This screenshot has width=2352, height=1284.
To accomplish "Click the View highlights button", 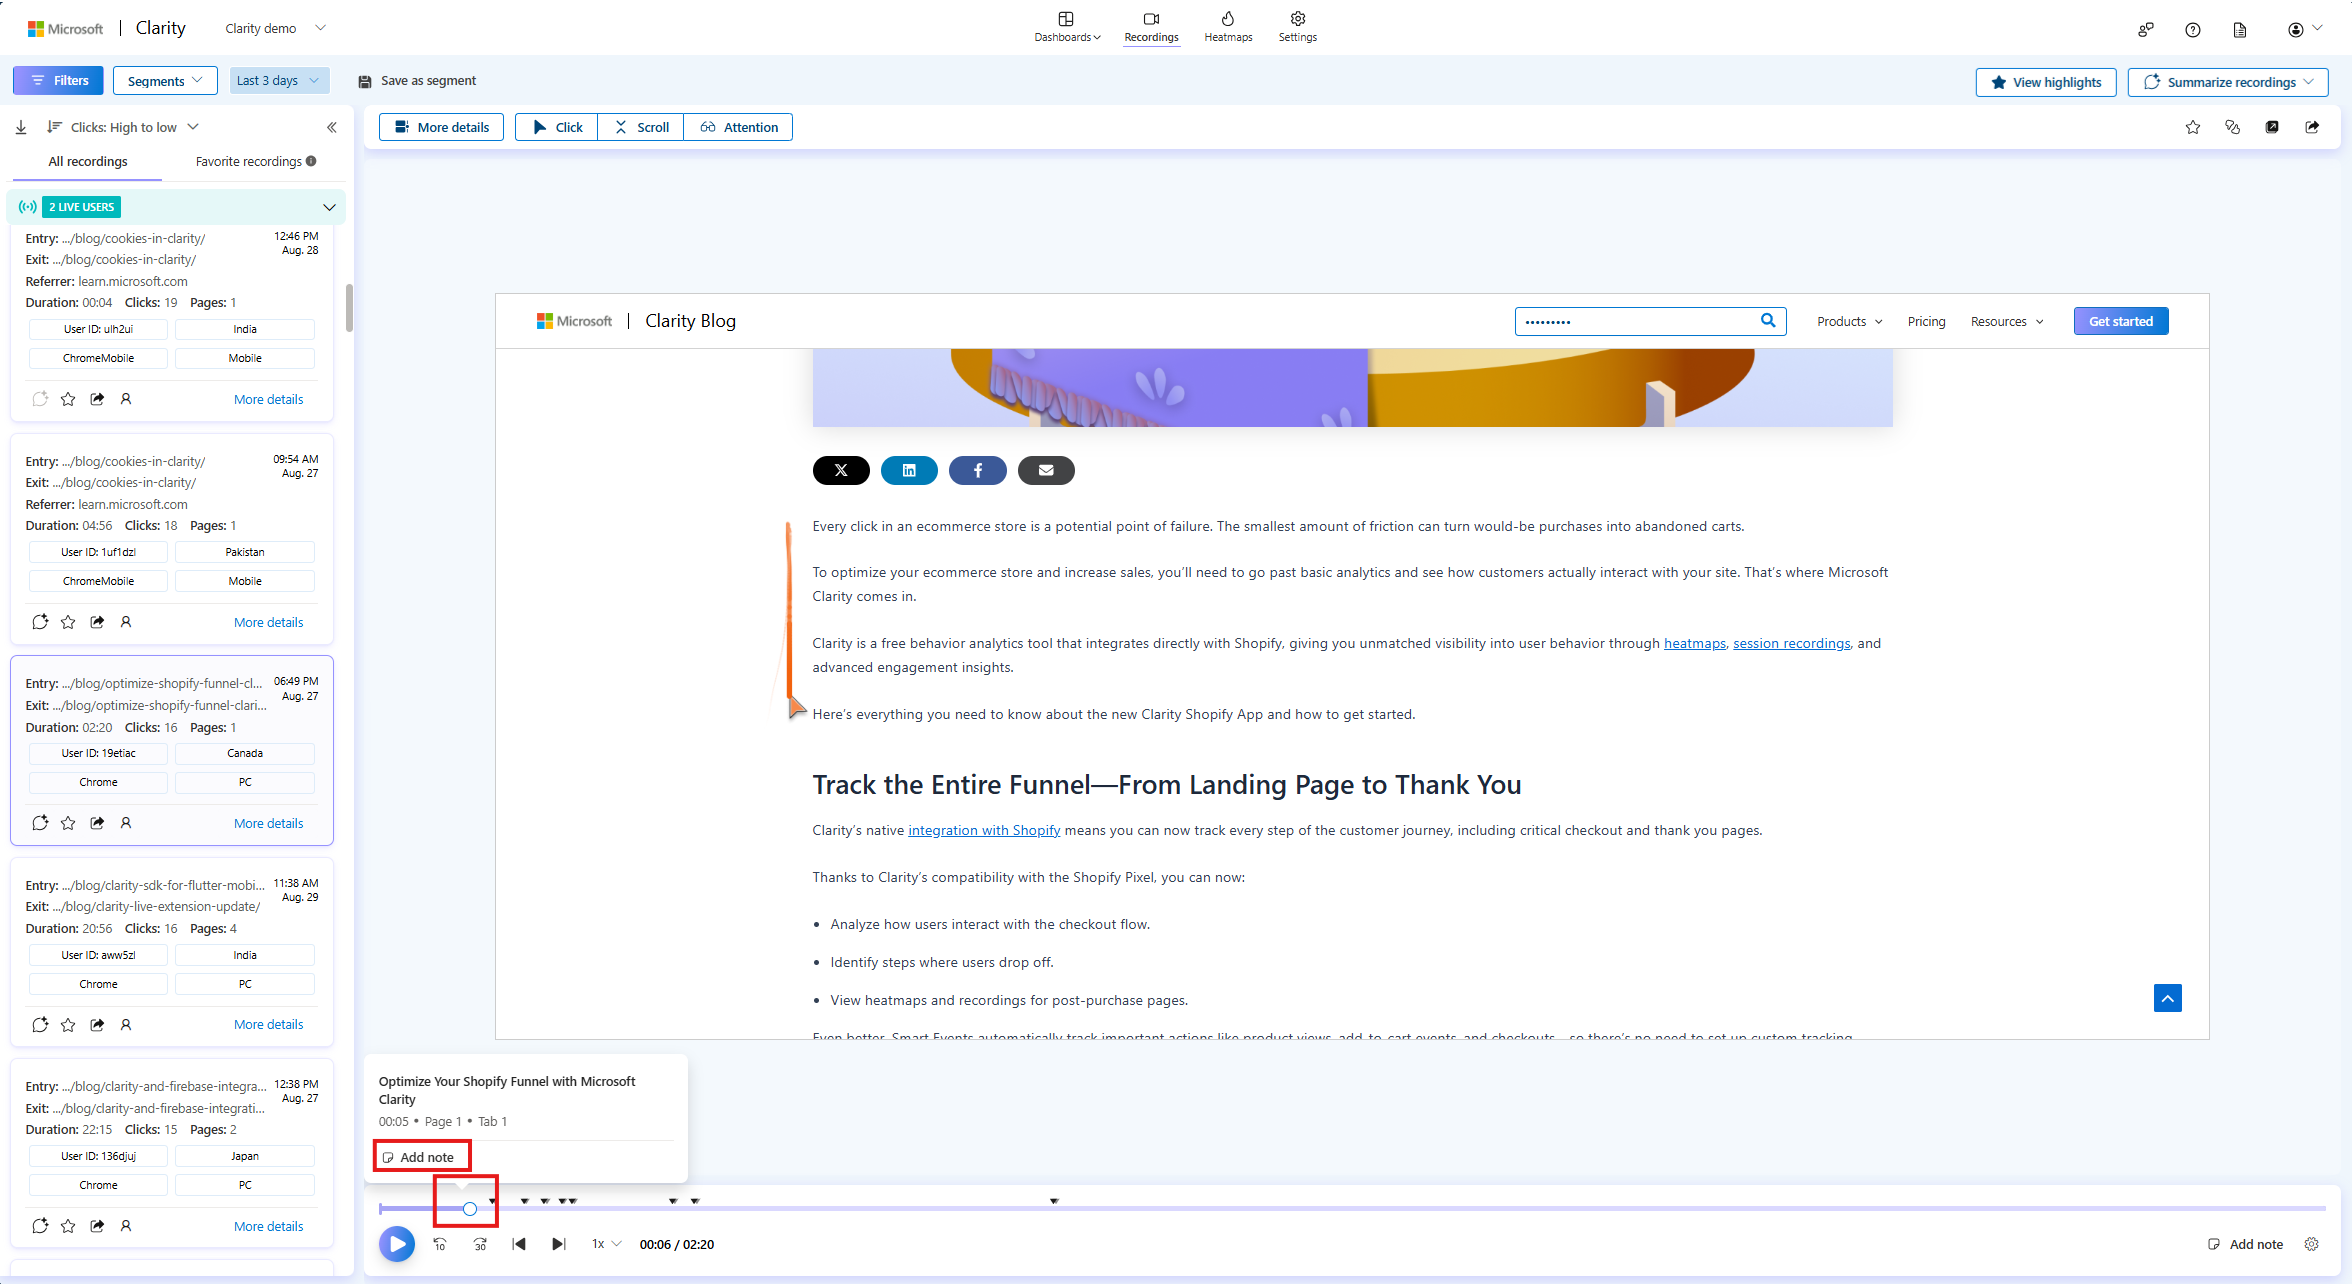I will tap(2046, 82).
